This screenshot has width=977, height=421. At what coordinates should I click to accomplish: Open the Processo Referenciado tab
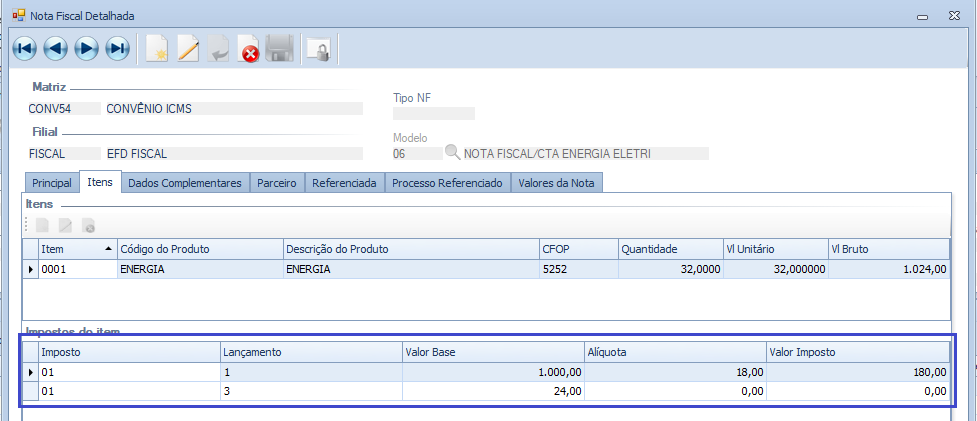point(447,183)
